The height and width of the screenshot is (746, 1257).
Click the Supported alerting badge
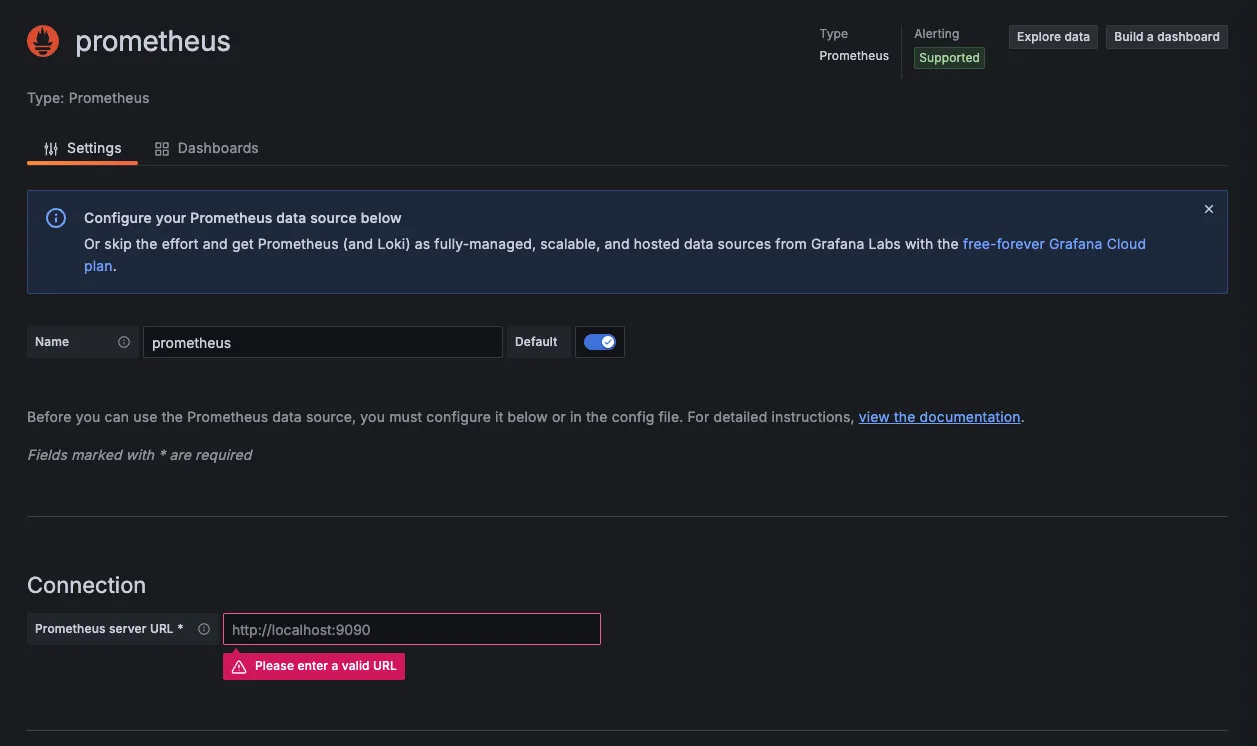coord(949,58)
